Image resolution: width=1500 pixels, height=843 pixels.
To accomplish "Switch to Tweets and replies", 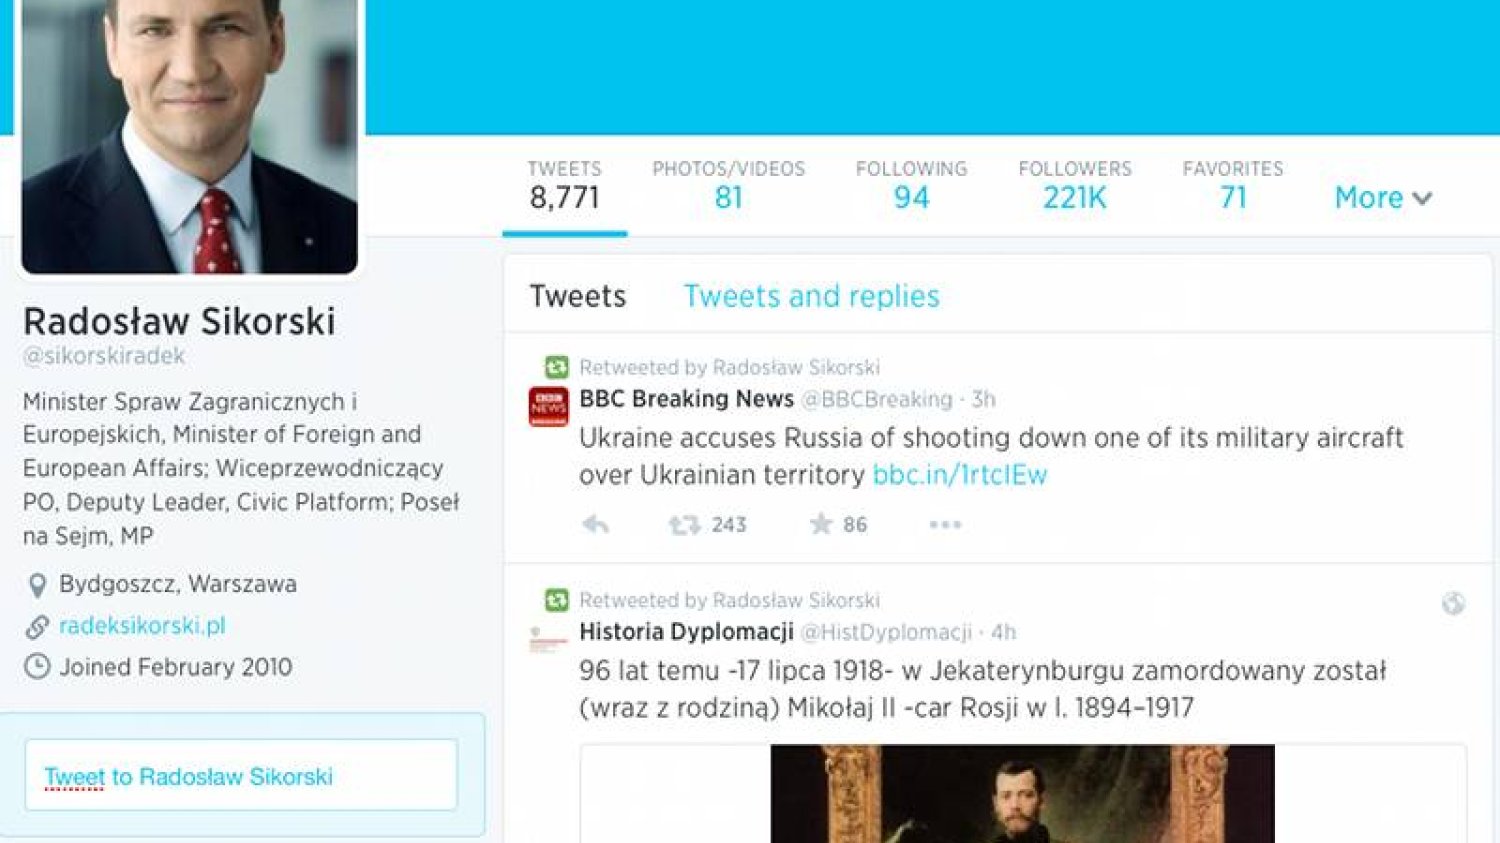I will (x=811, y=296).
